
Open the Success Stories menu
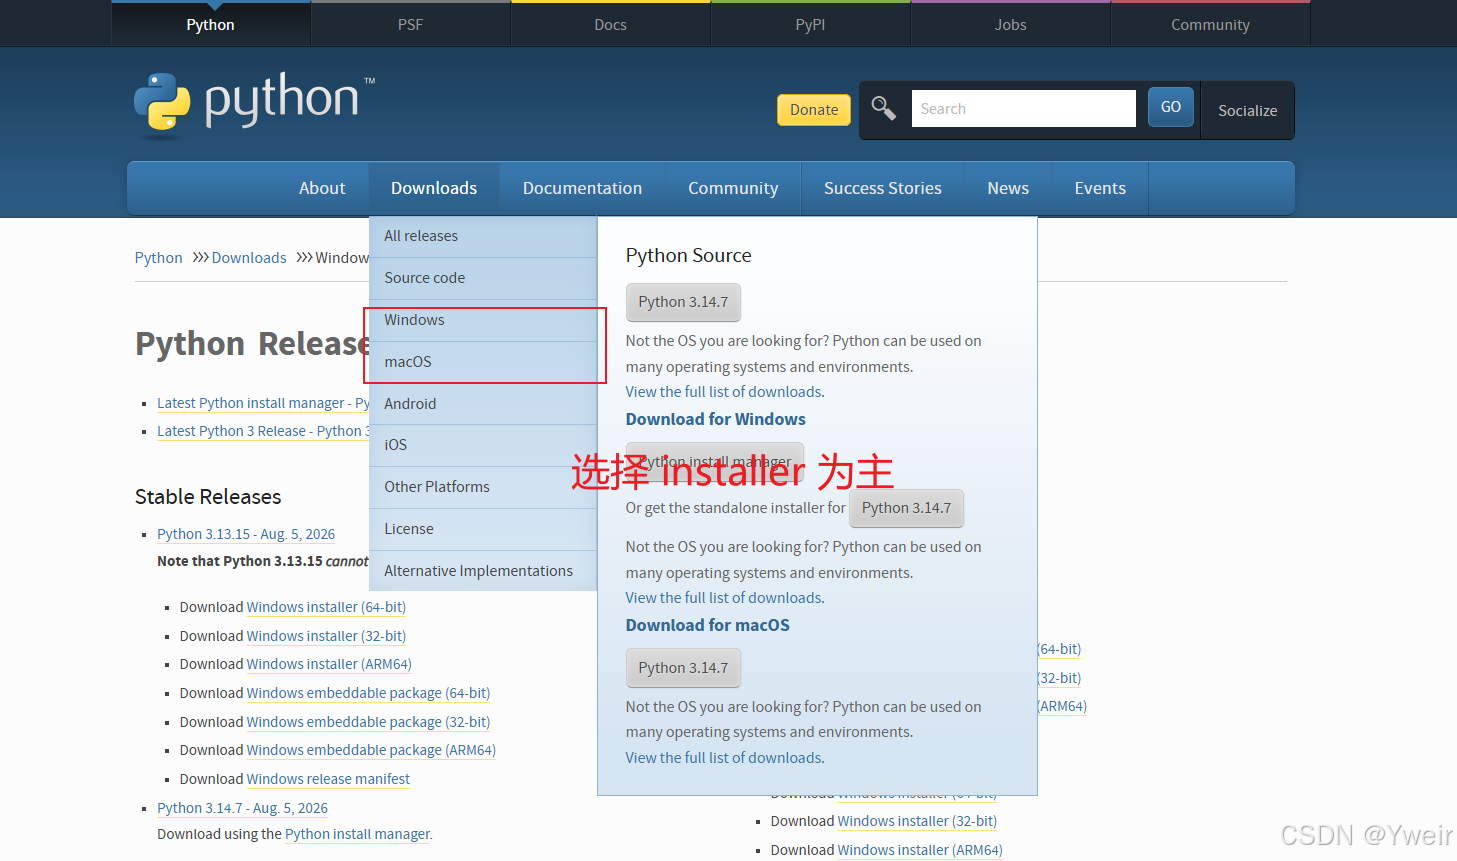click(x=883, y=188)
